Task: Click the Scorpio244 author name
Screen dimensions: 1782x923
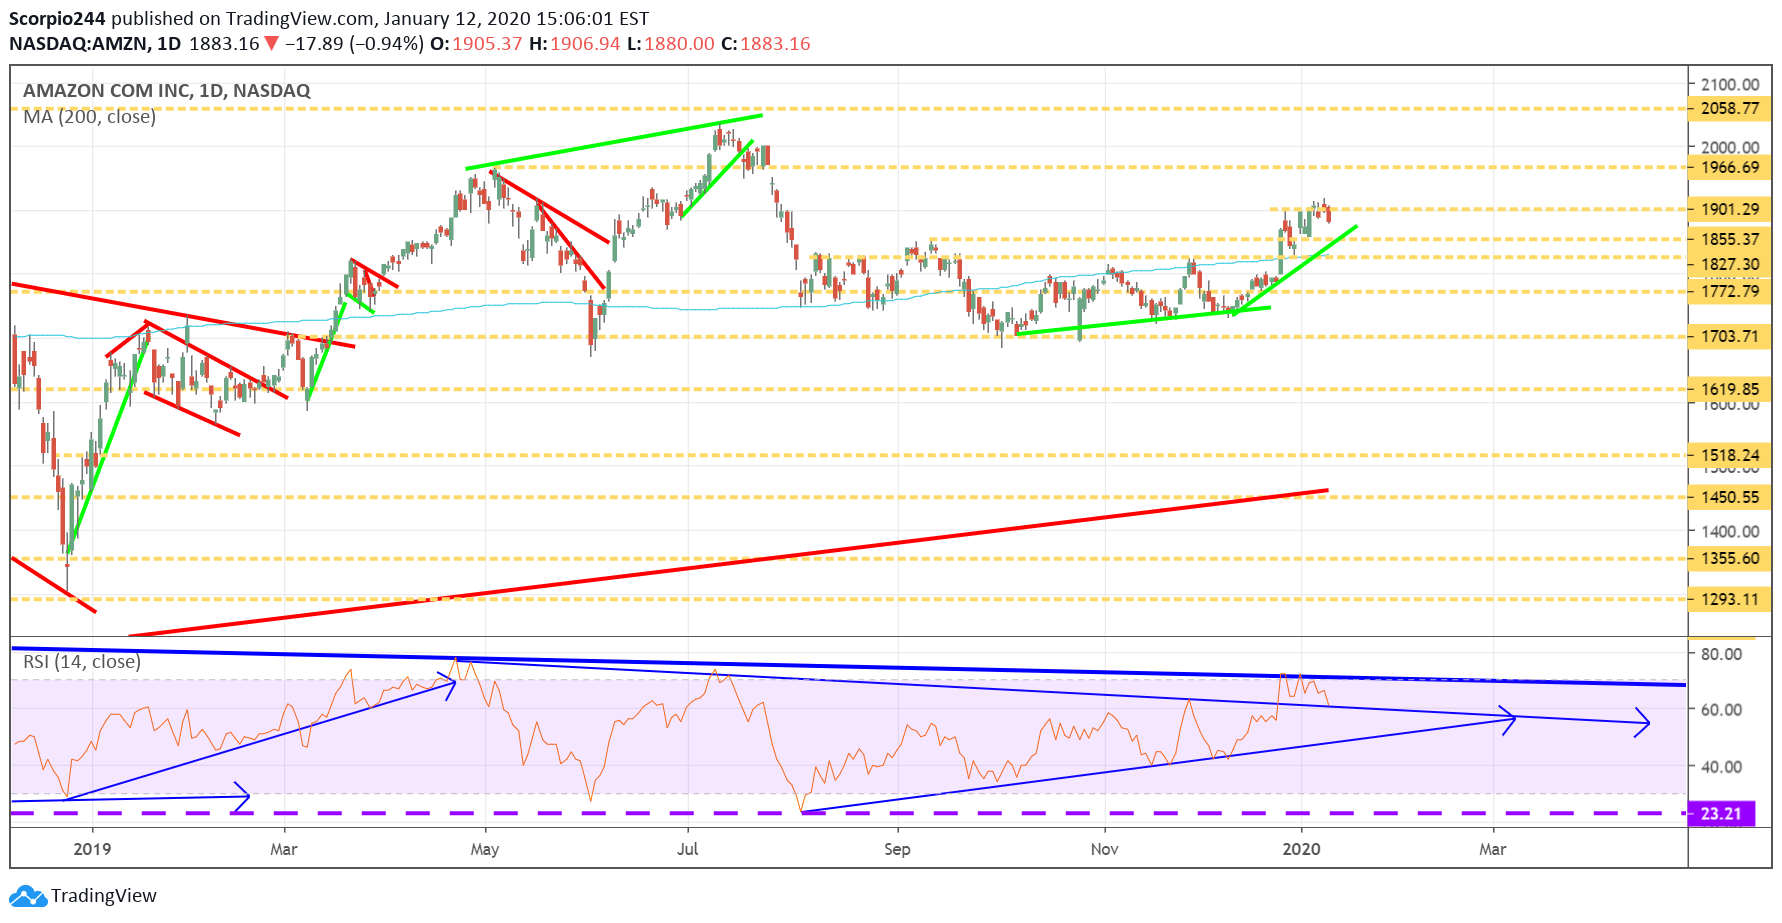Action: tap(57, 19)
